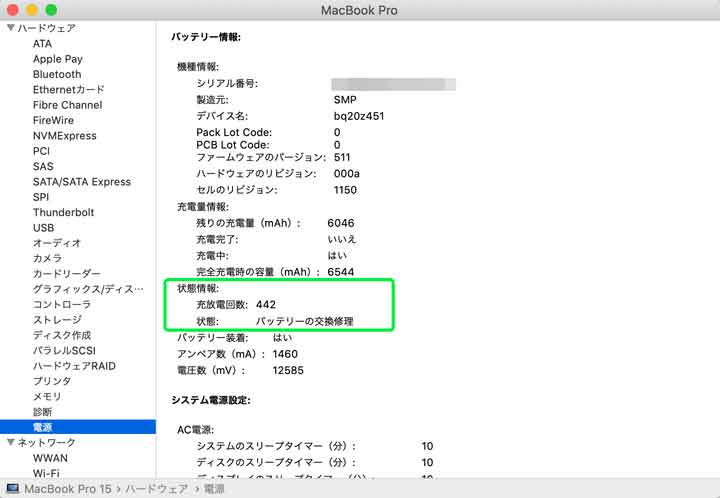Click the Pack Lot Code label
Image resolution: width=720 pixels, height=498 pixels.
coord(234,132)
